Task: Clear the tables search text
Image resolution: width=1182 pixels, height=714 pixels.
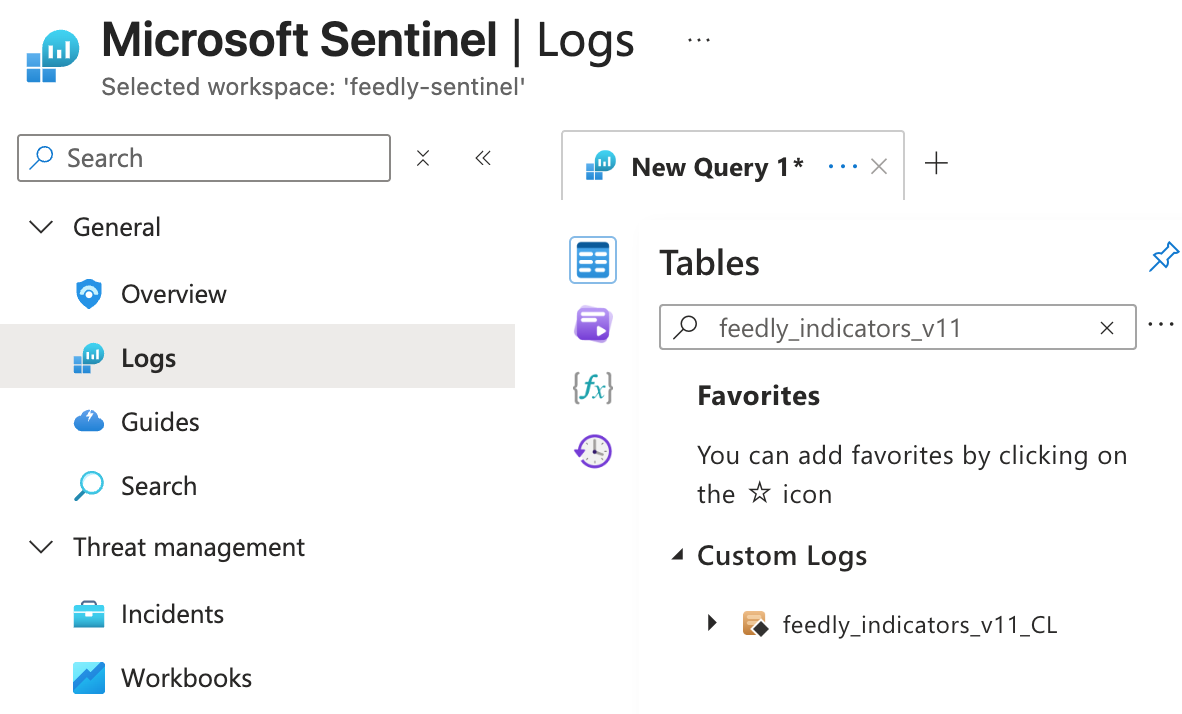Action: (1107, 328)
